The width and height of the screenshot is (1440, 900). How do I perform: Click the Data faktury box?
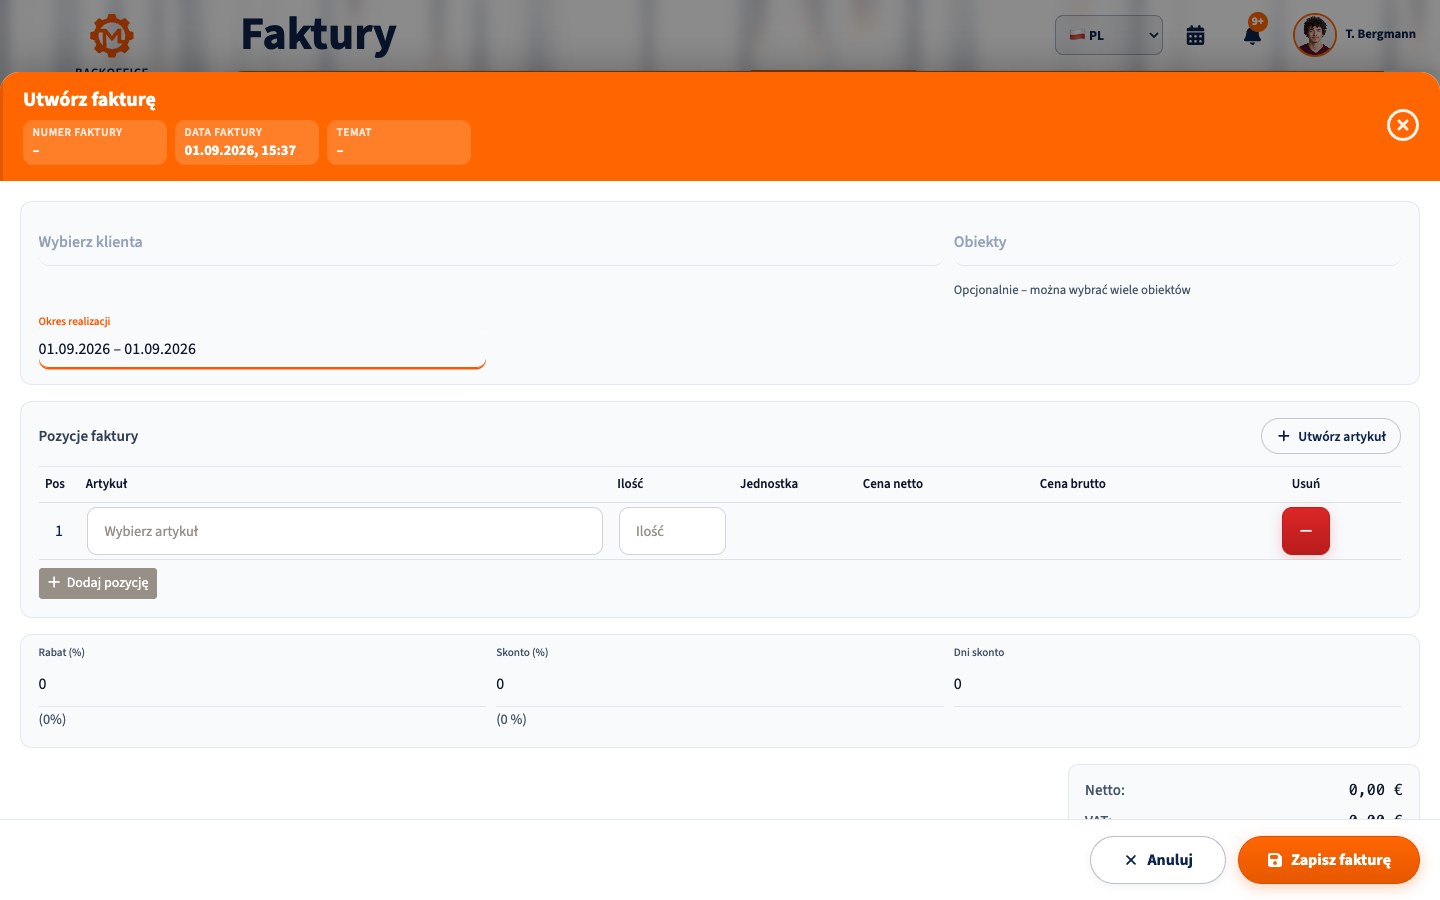point(247,142)
